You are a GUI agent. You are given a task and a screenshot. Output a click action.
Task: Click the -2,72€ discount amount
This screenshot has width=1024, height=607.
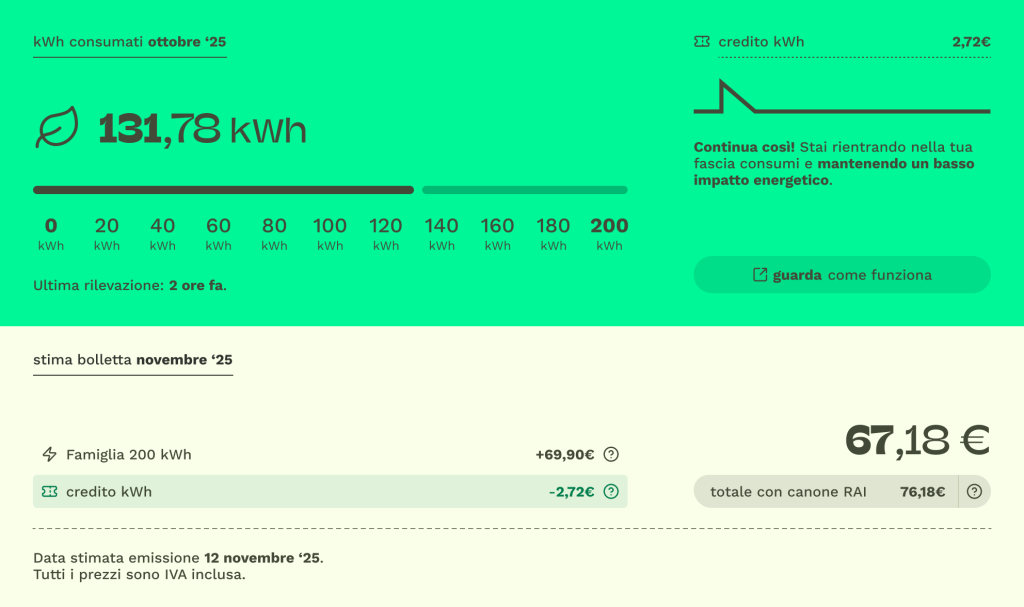[571, 491]
